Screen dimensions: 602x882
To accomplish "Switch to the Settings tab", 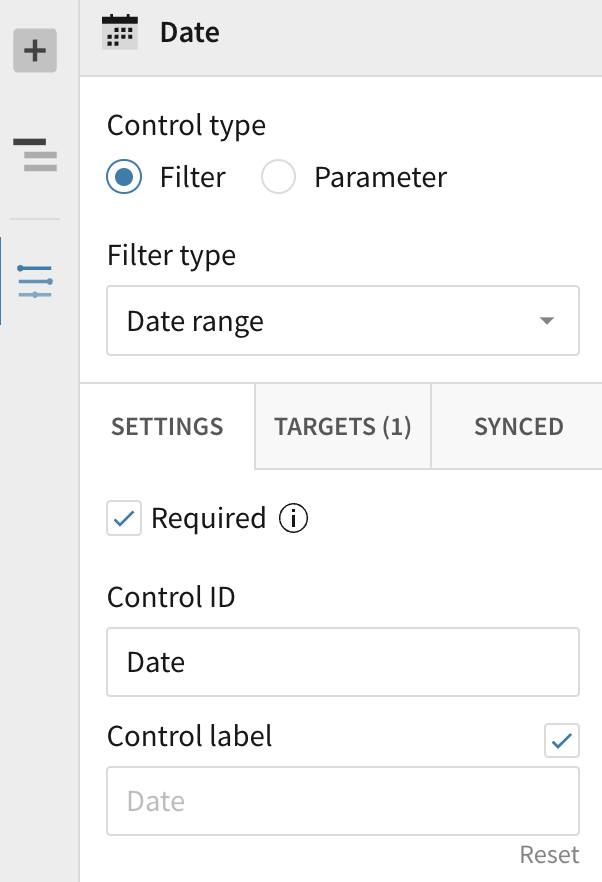I will (x=167, y=426).
